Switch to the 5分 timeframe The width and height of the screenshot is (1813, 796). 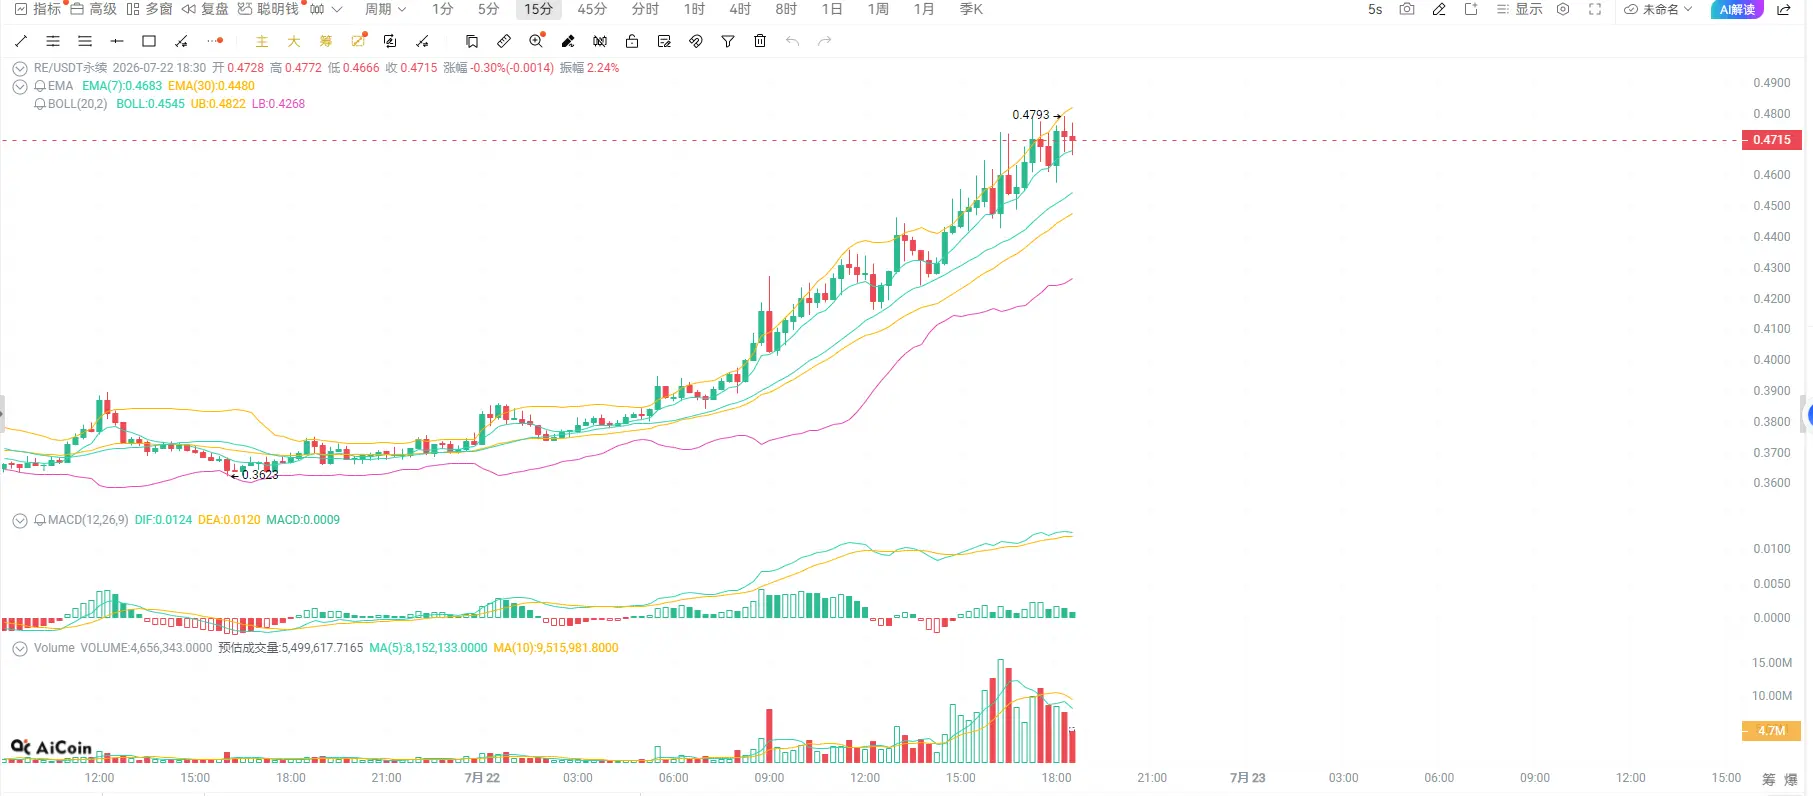[x=488, y=9]
